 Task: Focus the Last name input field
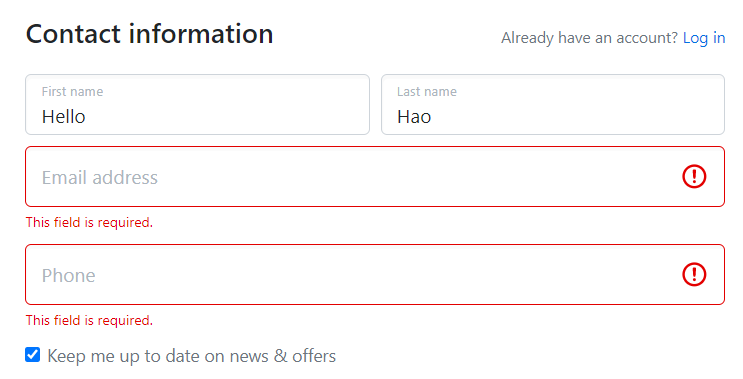coord(553,104)
